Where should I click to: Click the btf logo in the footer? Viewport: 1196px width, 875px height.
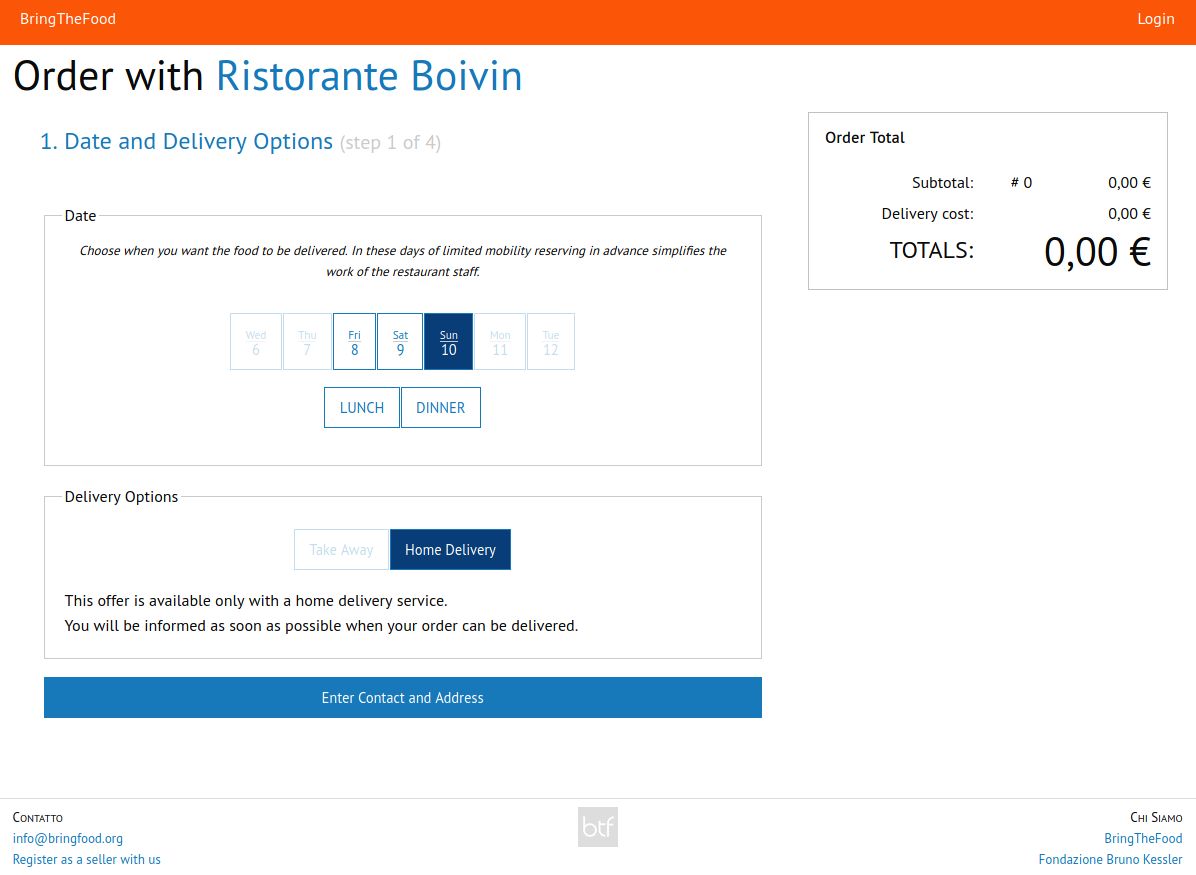click(597, 827)
